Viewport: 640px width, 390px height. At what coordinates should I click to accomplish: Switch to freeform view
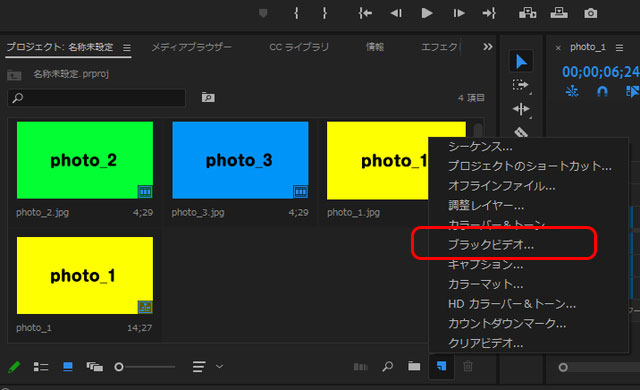pyautogui.click(x=95, y=367)
